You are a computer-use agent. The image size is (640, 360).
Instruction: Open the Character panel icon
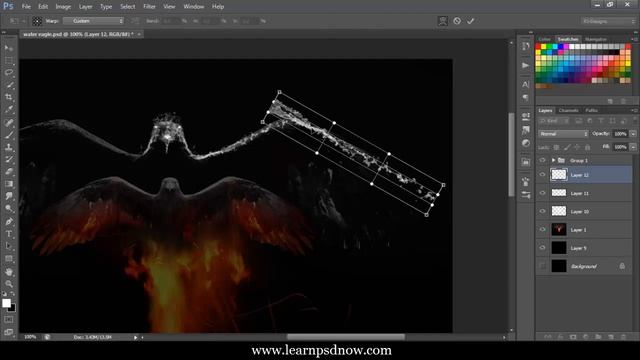click(x=526, y=84)
